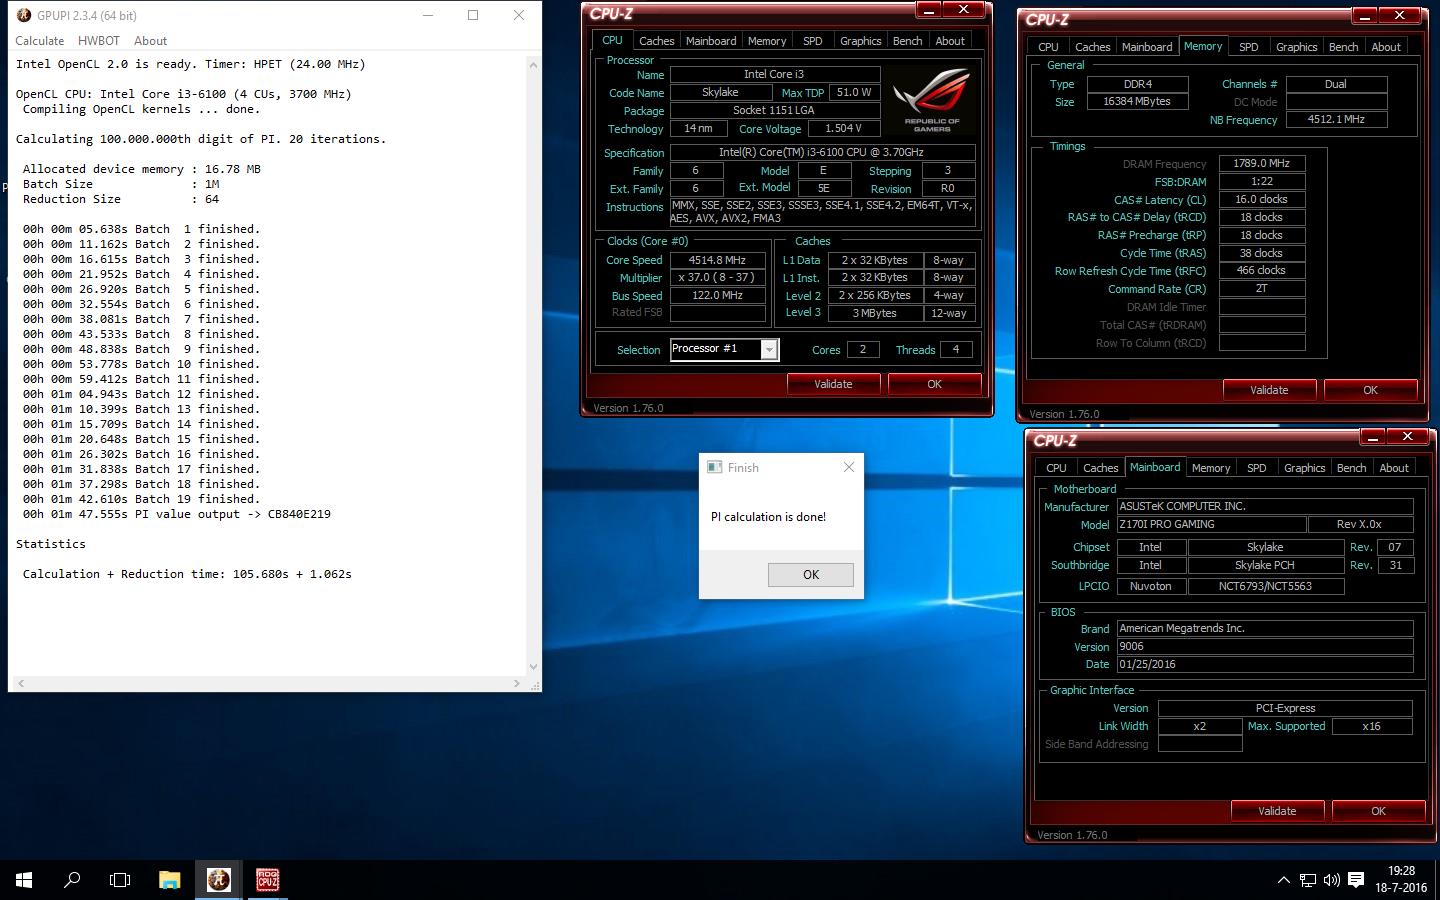Close the CPU-Z Memory window

pyautogui.click(x=1400, y=16)
